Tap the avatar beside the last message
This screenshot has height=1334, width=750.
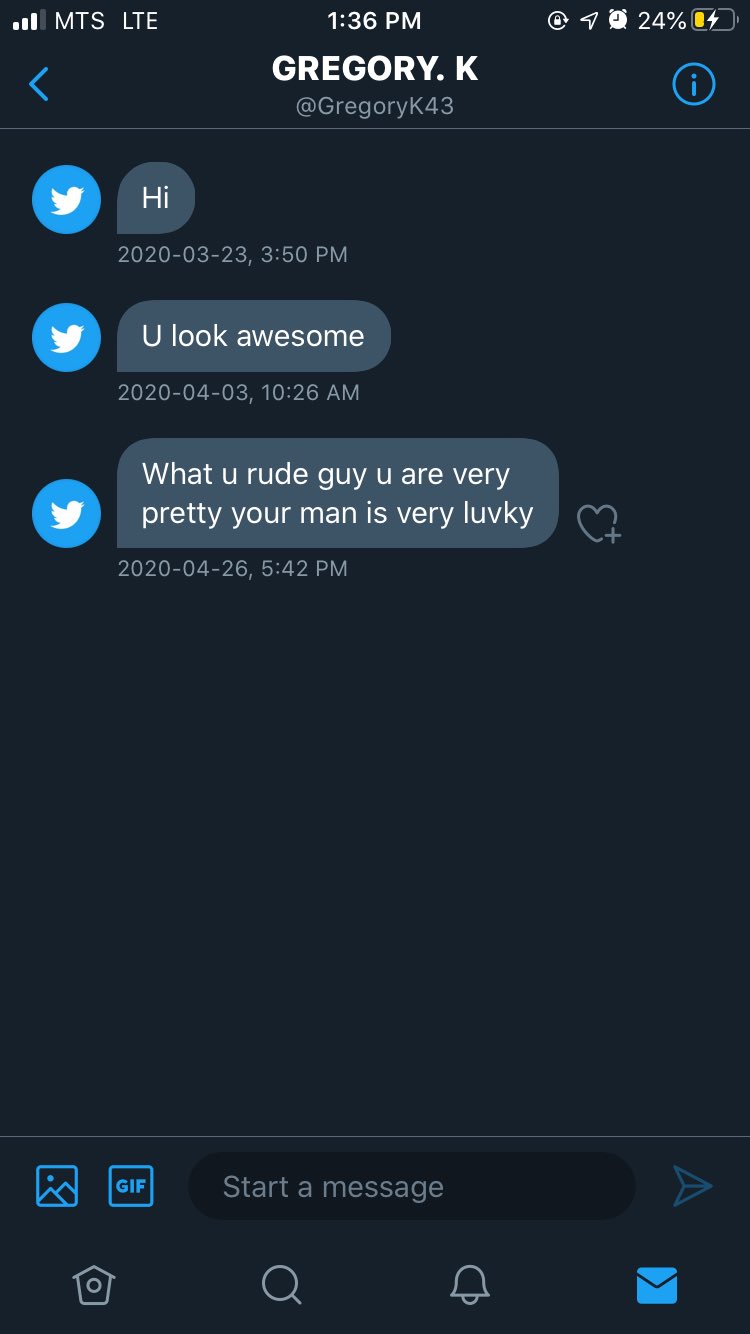click(x=67, y=513)
